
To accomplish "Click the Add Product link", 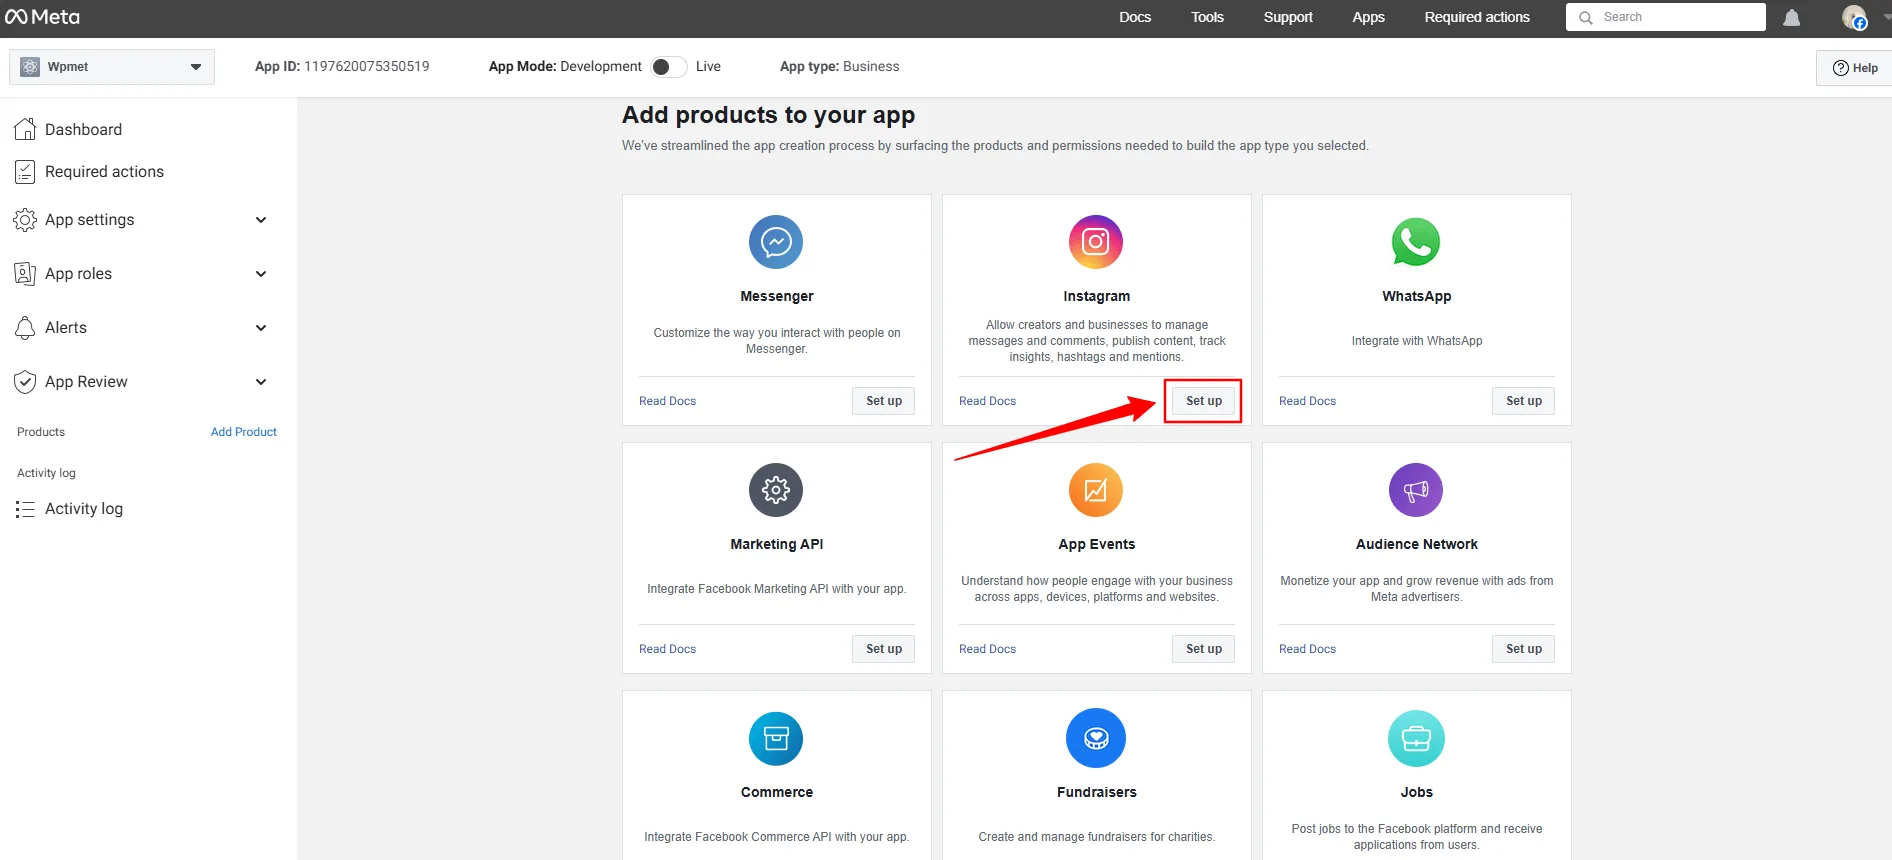I will [x=243, y=432].
